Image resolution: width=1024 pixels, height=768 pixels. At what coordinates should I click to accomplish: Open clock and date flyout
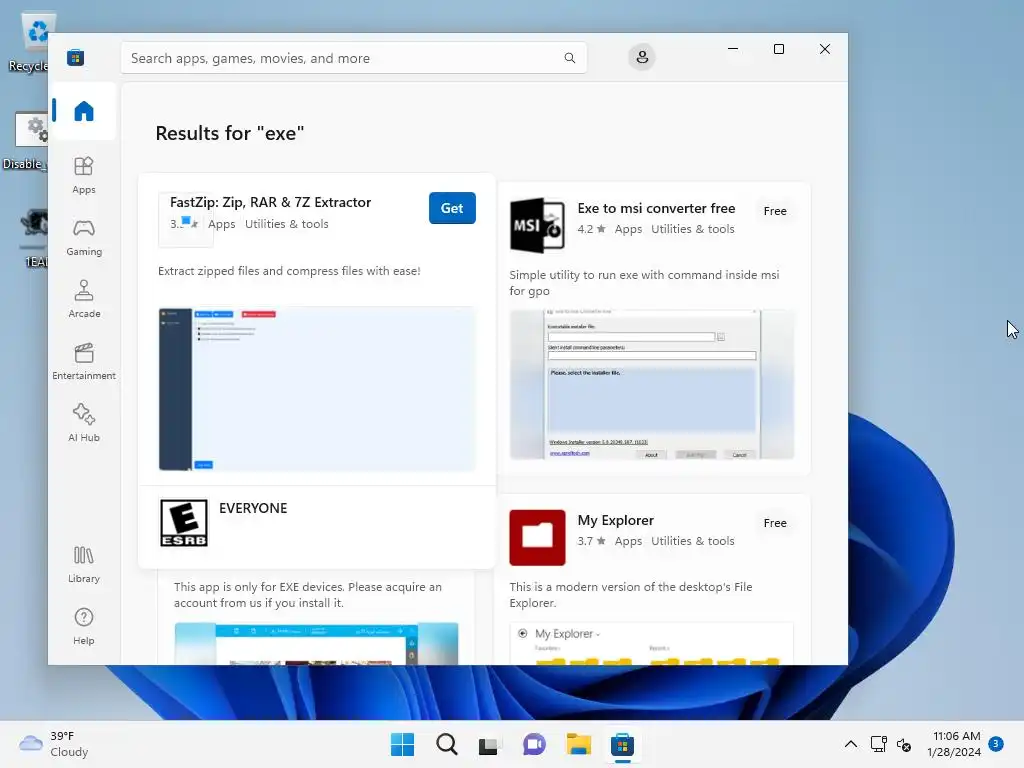(954, 744)
